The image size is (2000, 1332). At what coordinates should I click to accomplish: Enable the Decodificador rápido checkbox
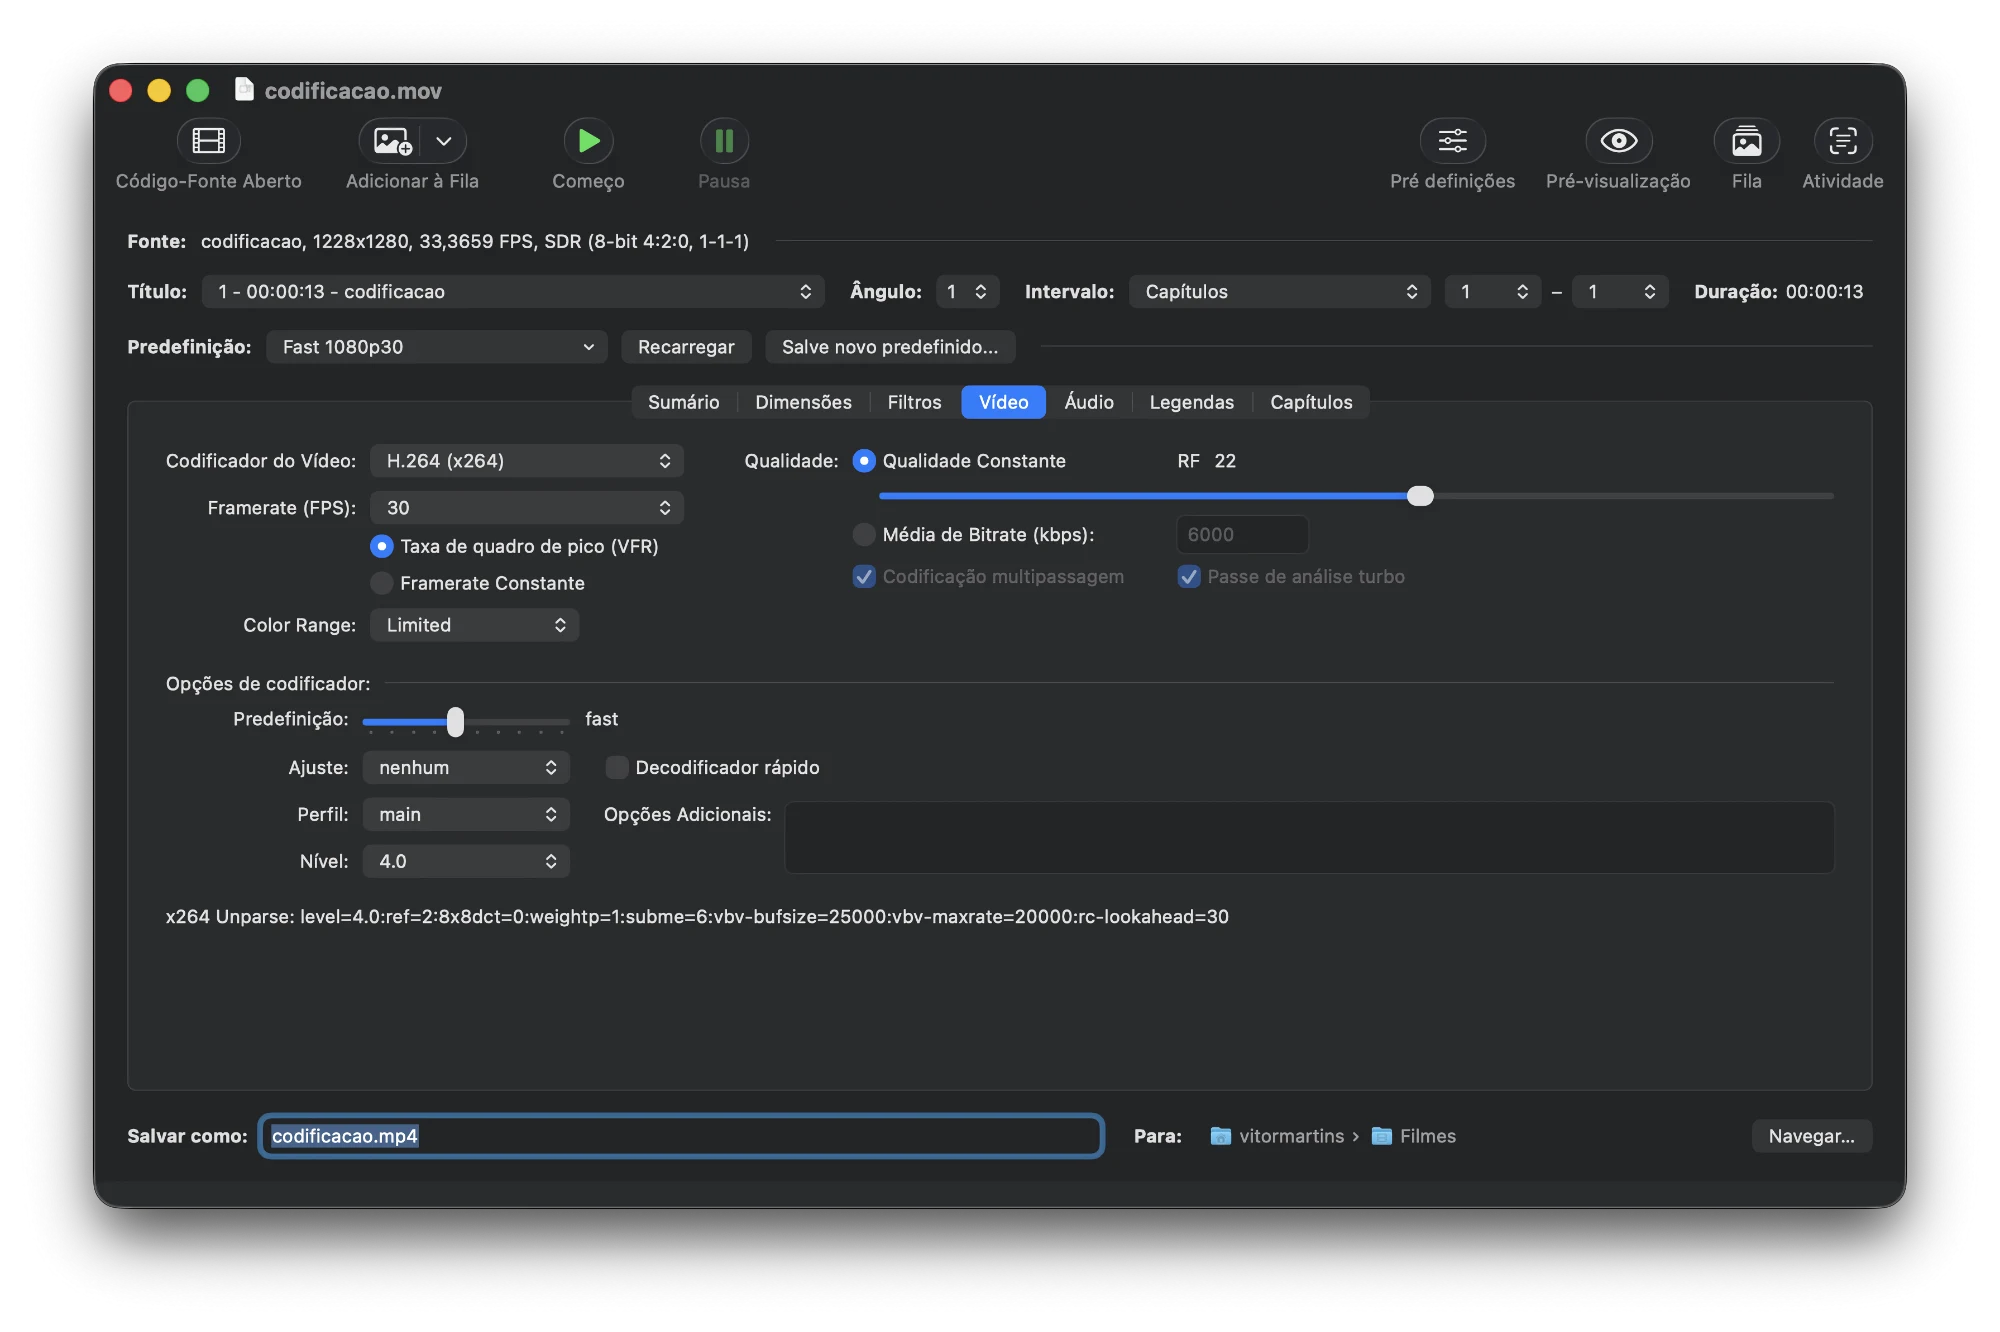pos(617,767)
